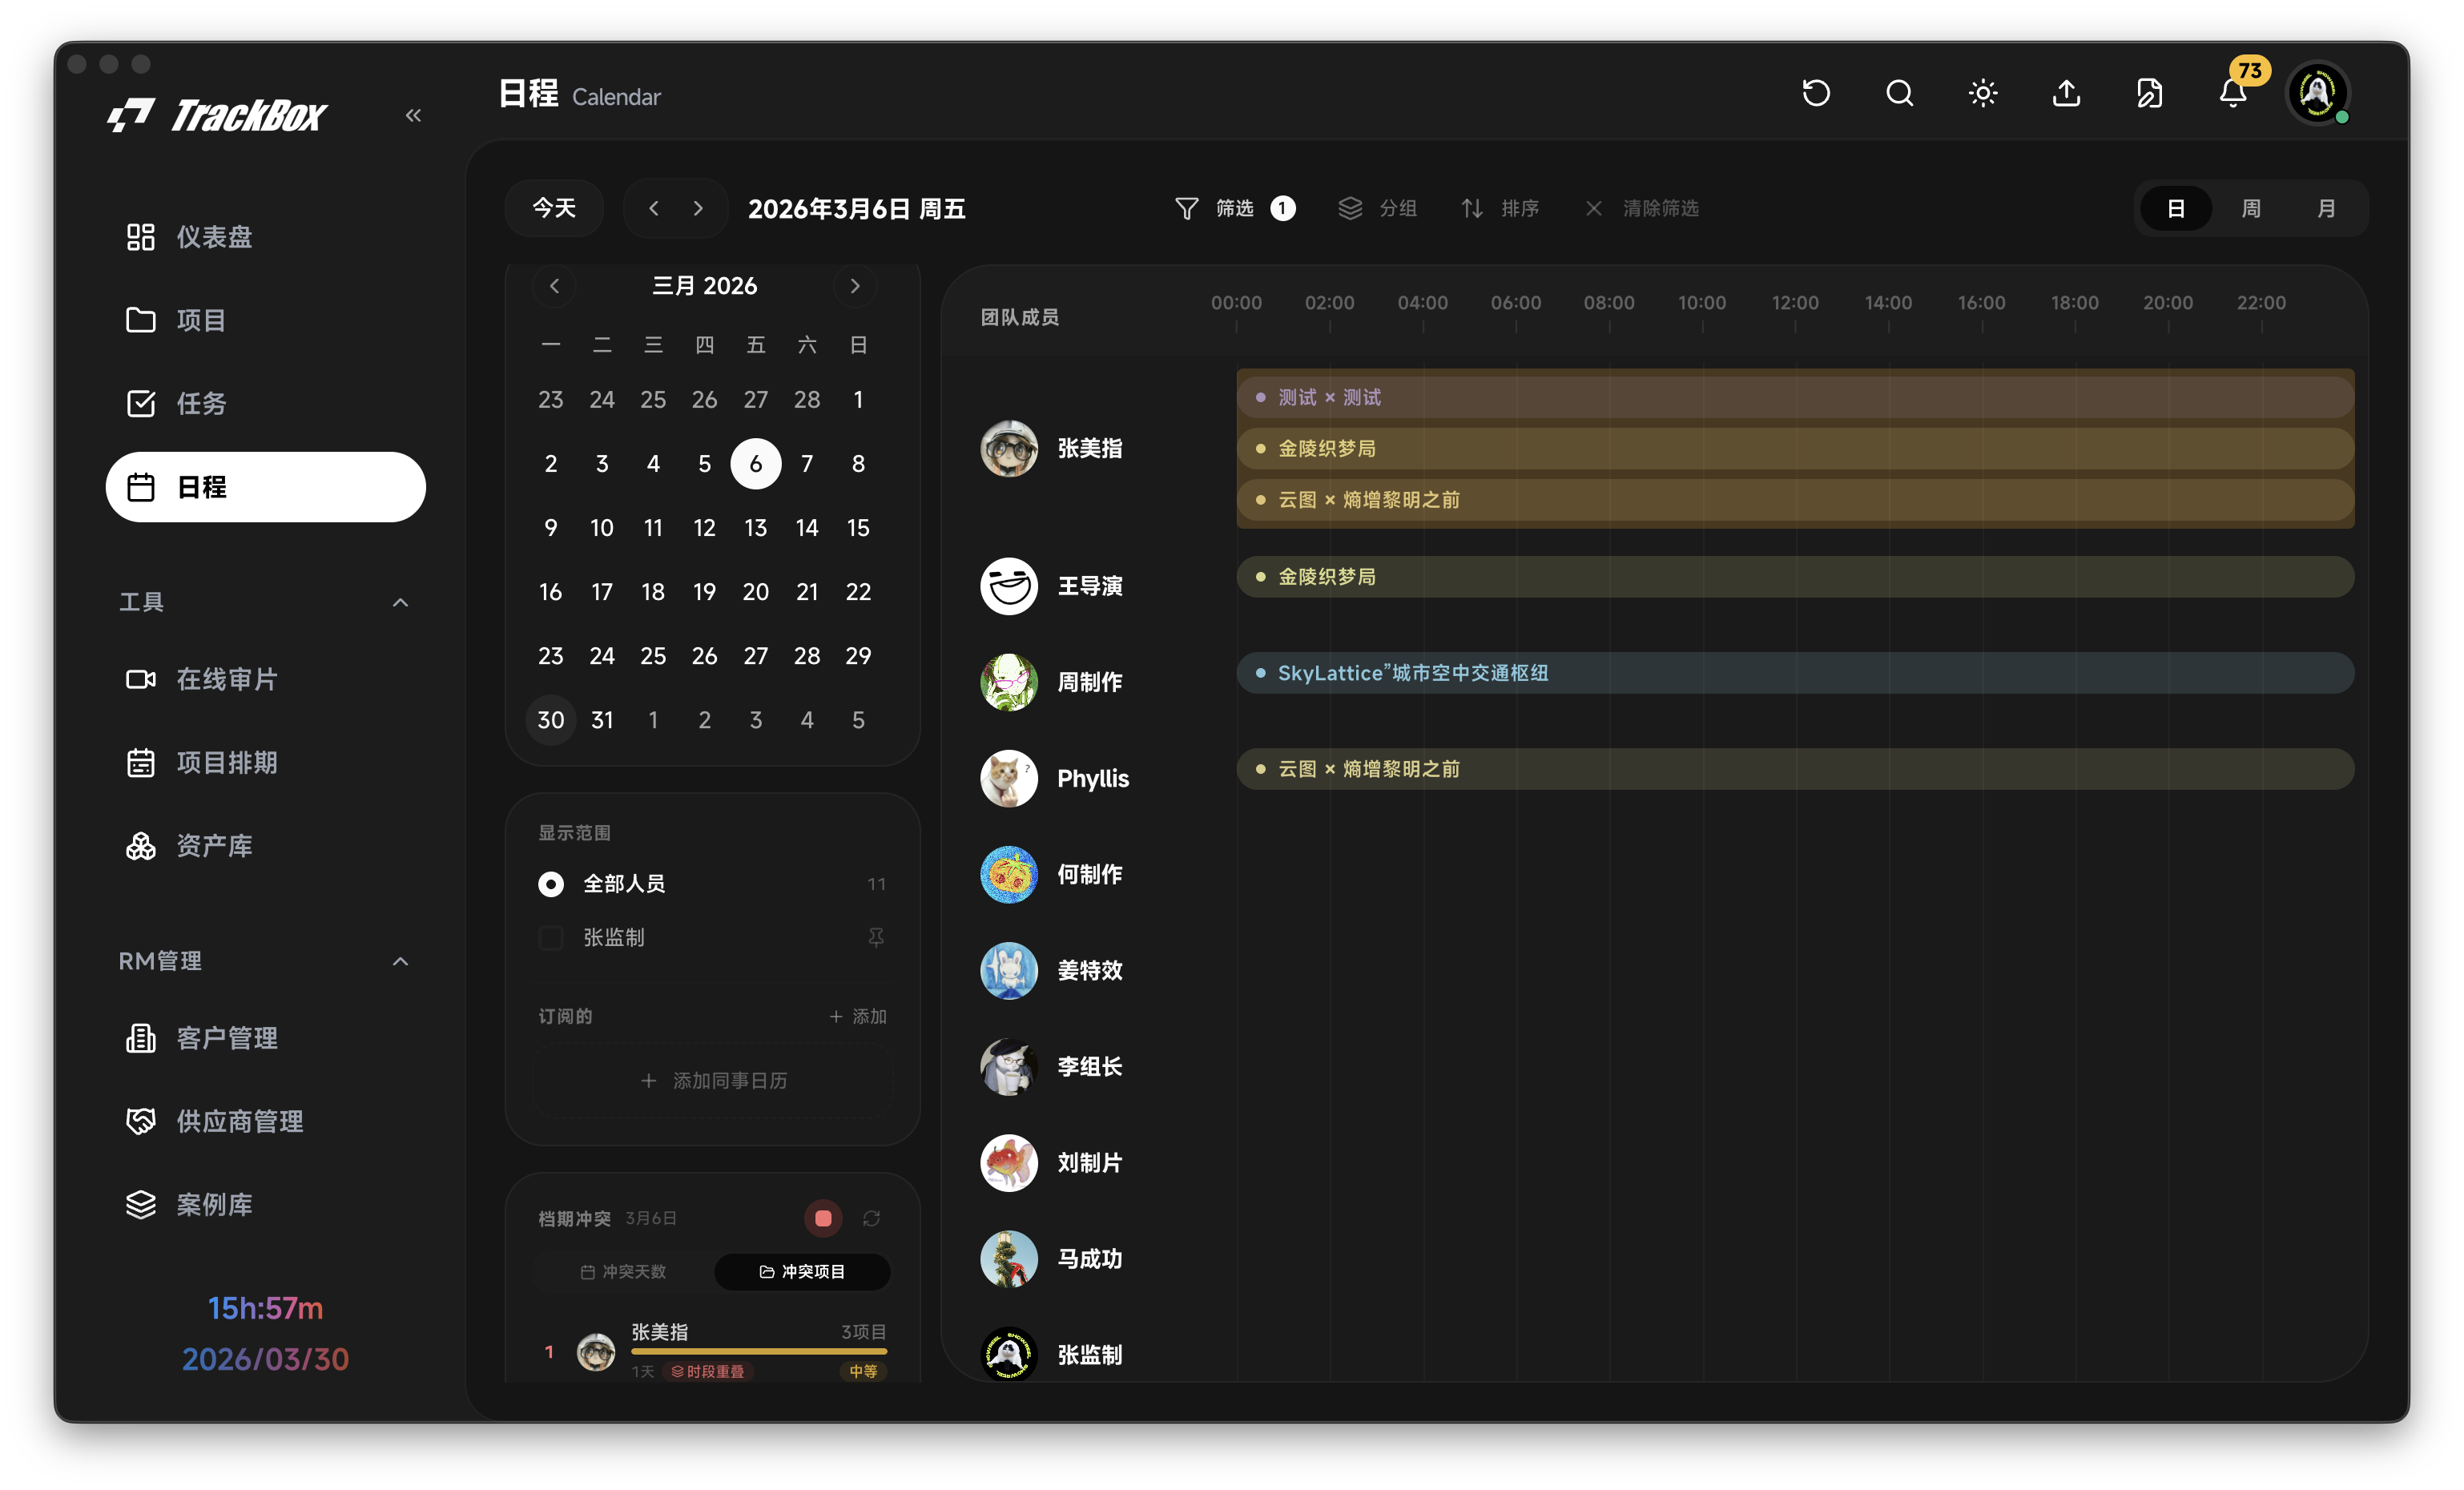Switch to 周 week view

click(2251, 208)
